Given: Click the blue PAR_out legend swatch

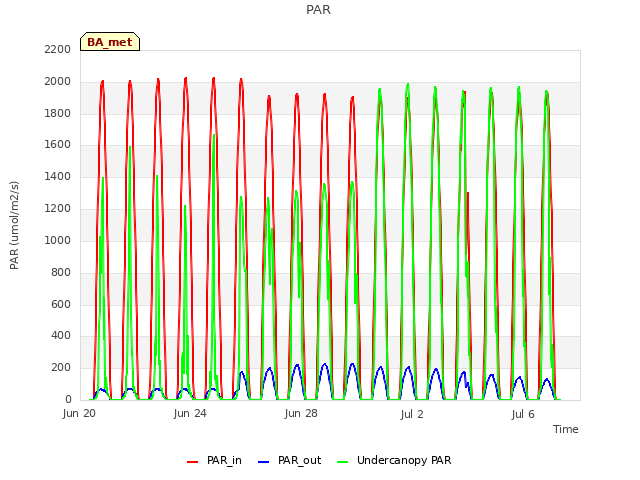Looking at the screenshot, I should click(x=264, y=462).
